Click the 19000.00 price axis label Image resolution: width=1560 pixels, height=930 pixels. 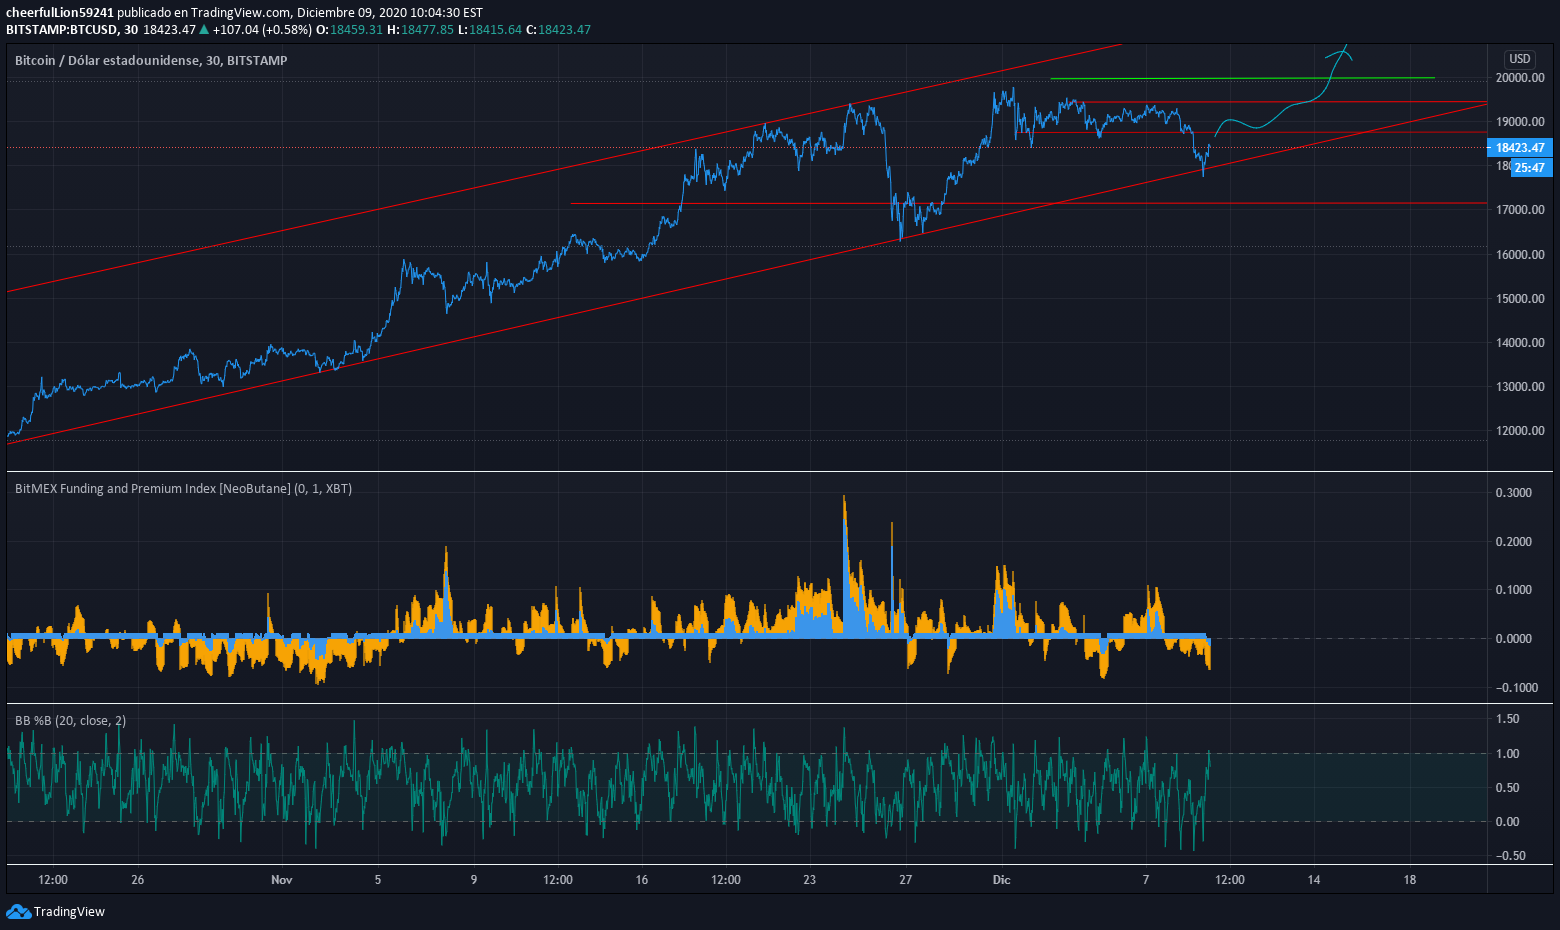coord(1520,122)
